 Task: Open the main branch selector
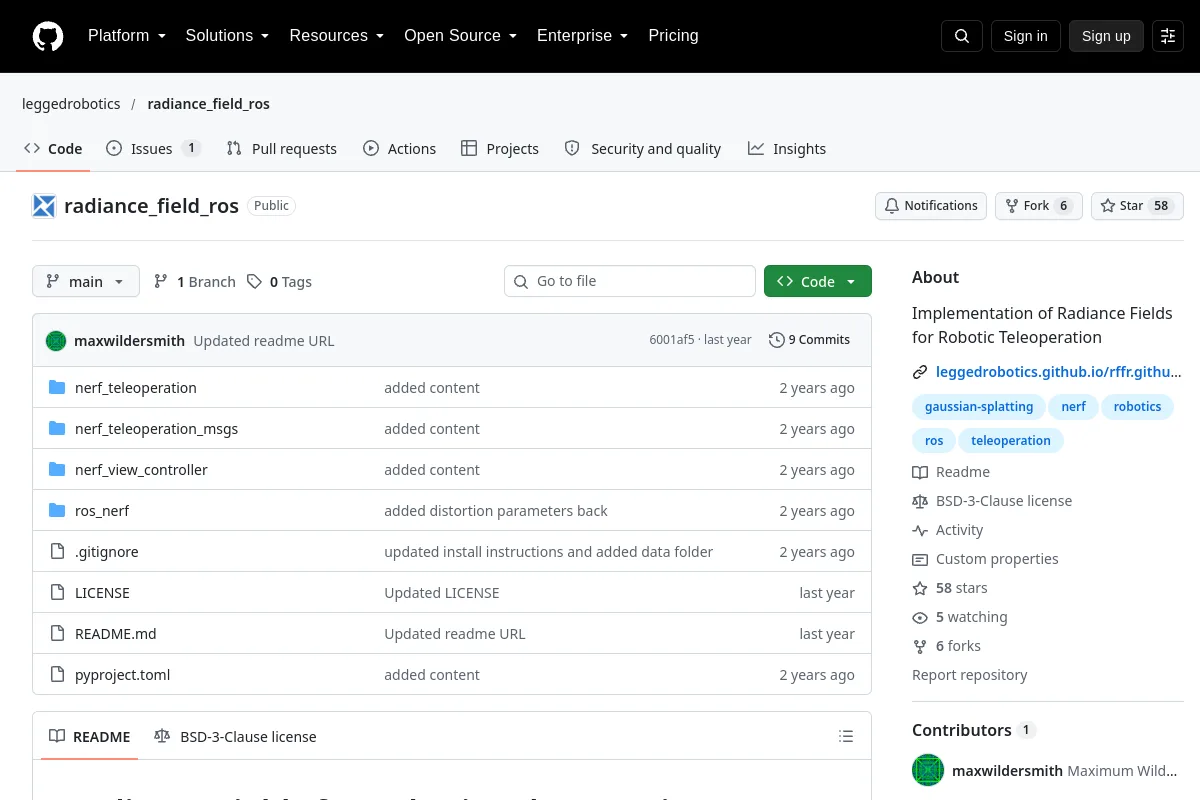click(x=86, y=282)
